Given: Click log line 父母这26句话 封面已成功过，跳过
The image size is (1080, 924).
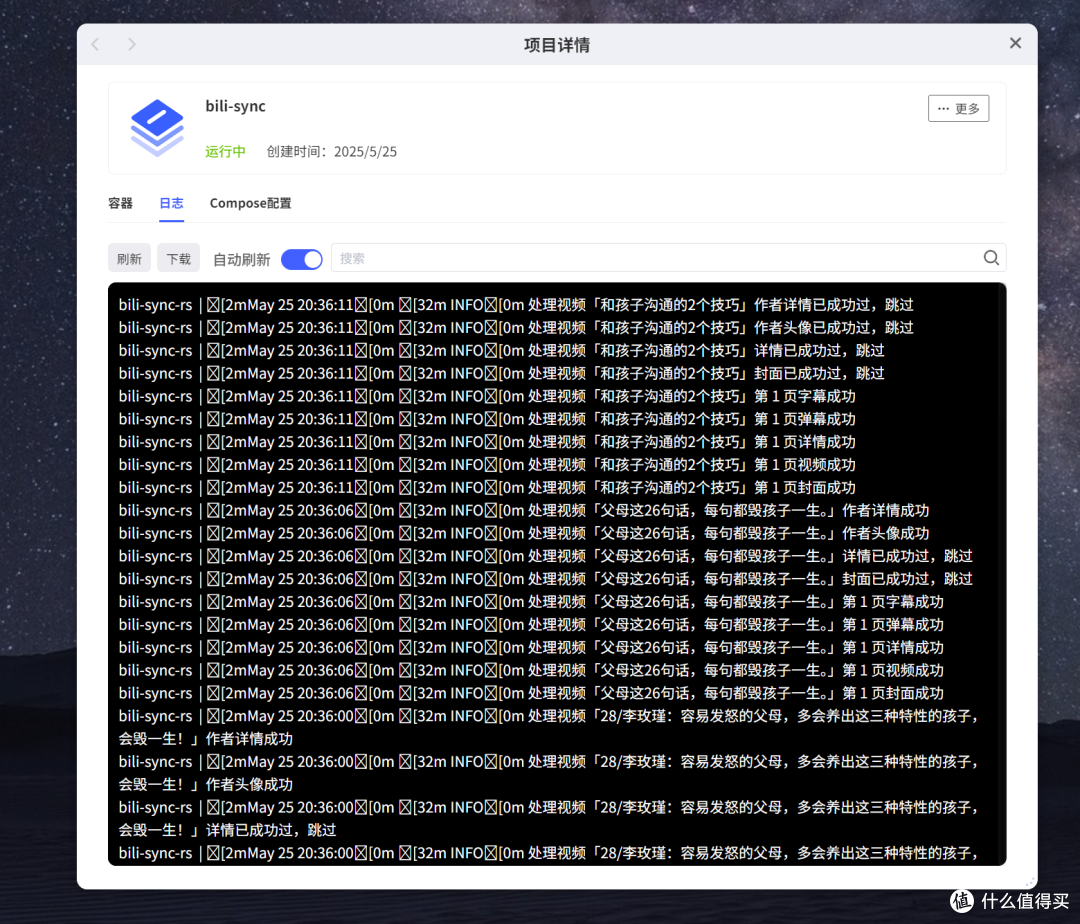Looking at the screenshot, I should click(546, 579).
